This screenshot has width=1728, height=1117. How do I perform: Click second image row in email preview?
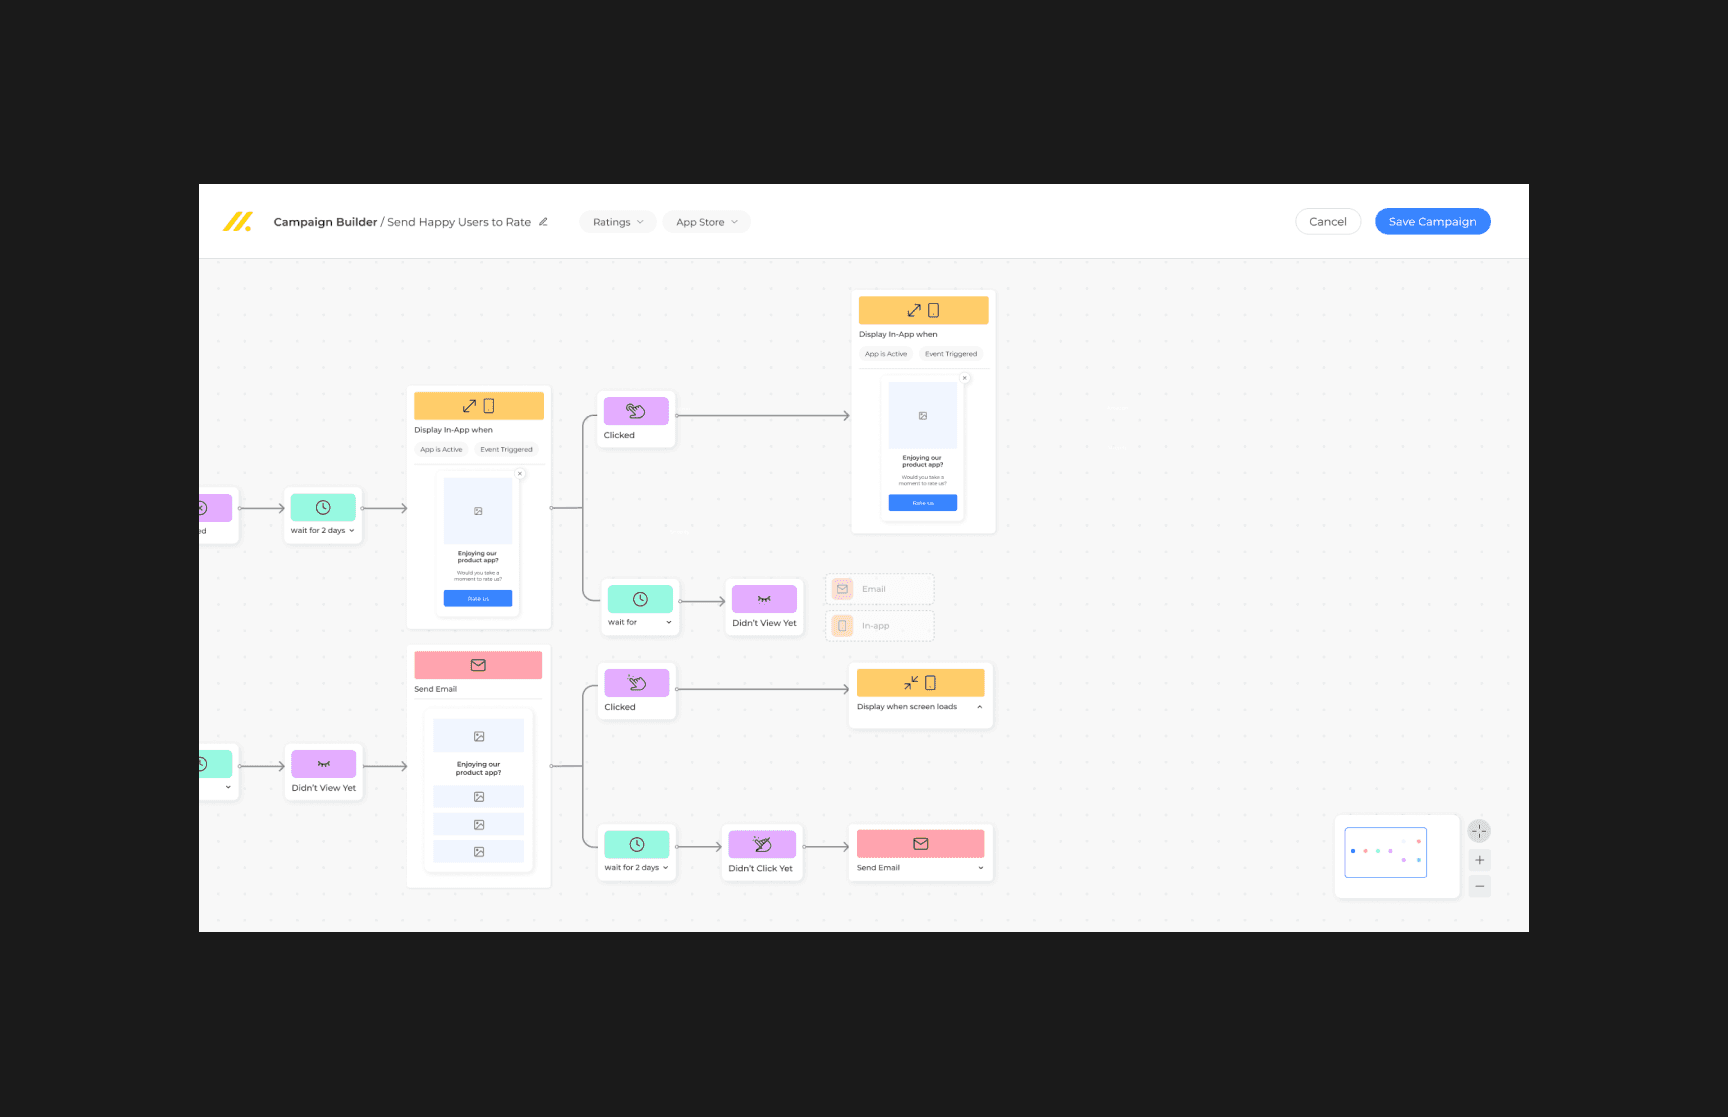pyautogui.click(x=479, y=797)
